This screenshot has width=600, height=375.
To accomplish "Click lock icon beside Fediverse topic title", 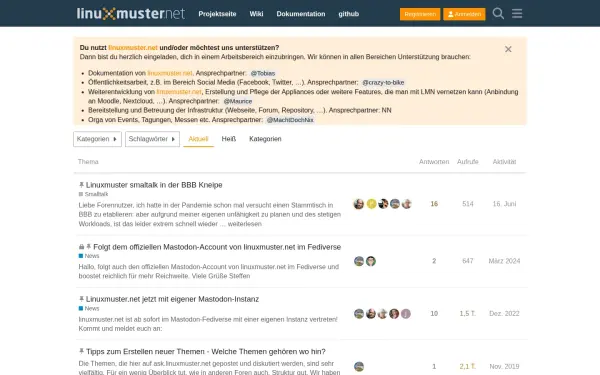I will [x=81, y=247].
